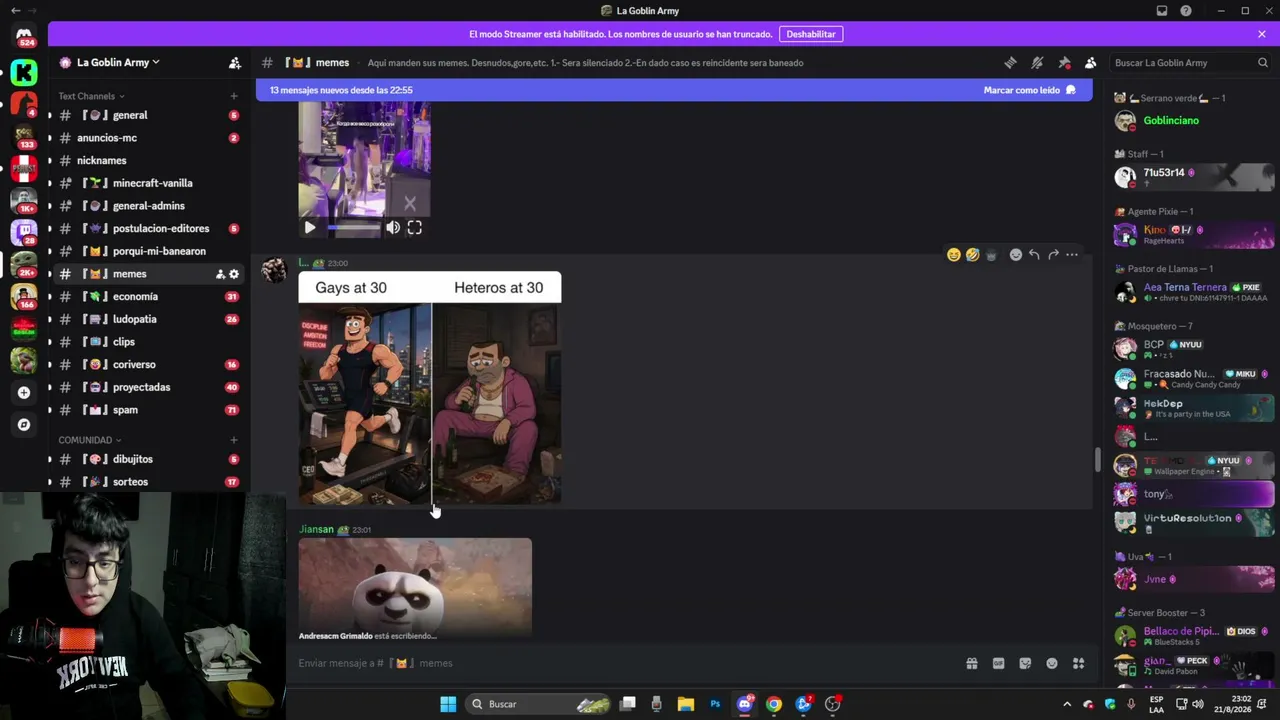Open the general-admins channel
The height and width of the screenshot is (720, 1280).
[x=149, y=206]
